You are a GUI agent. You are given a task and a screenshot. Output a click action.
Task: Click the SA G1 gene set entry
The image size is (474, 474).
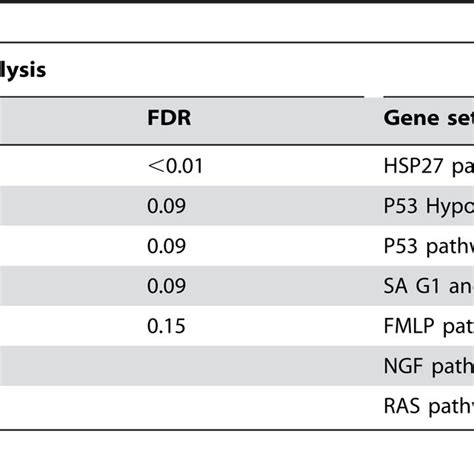click(429, 286)
